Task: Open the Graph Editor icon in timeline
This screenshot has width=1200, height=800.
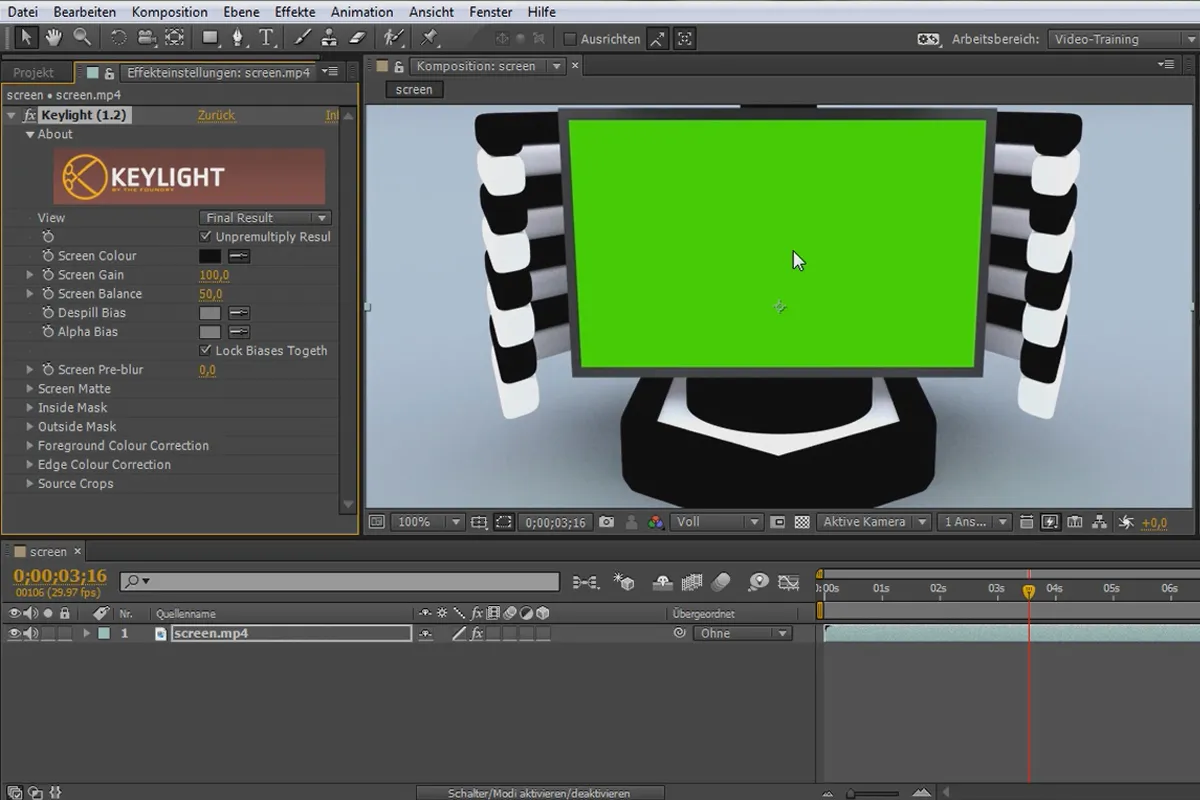Action: coord(789,582)
